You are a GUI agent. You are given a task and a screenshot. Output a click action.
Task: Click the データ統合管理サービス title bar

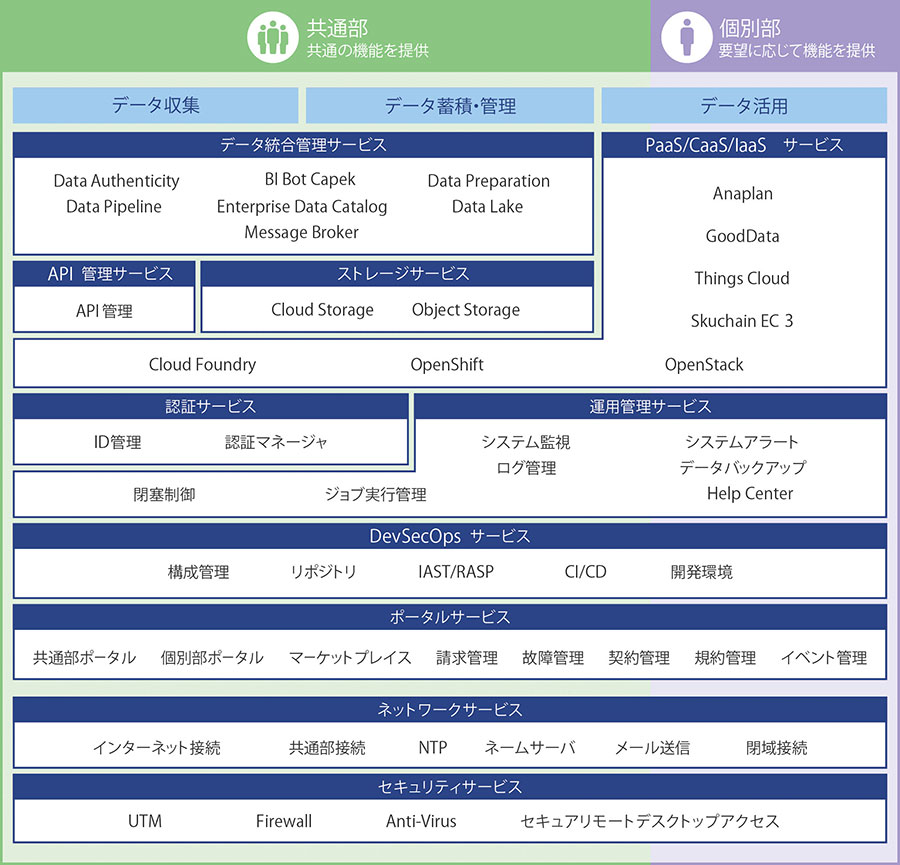[303, 145]
